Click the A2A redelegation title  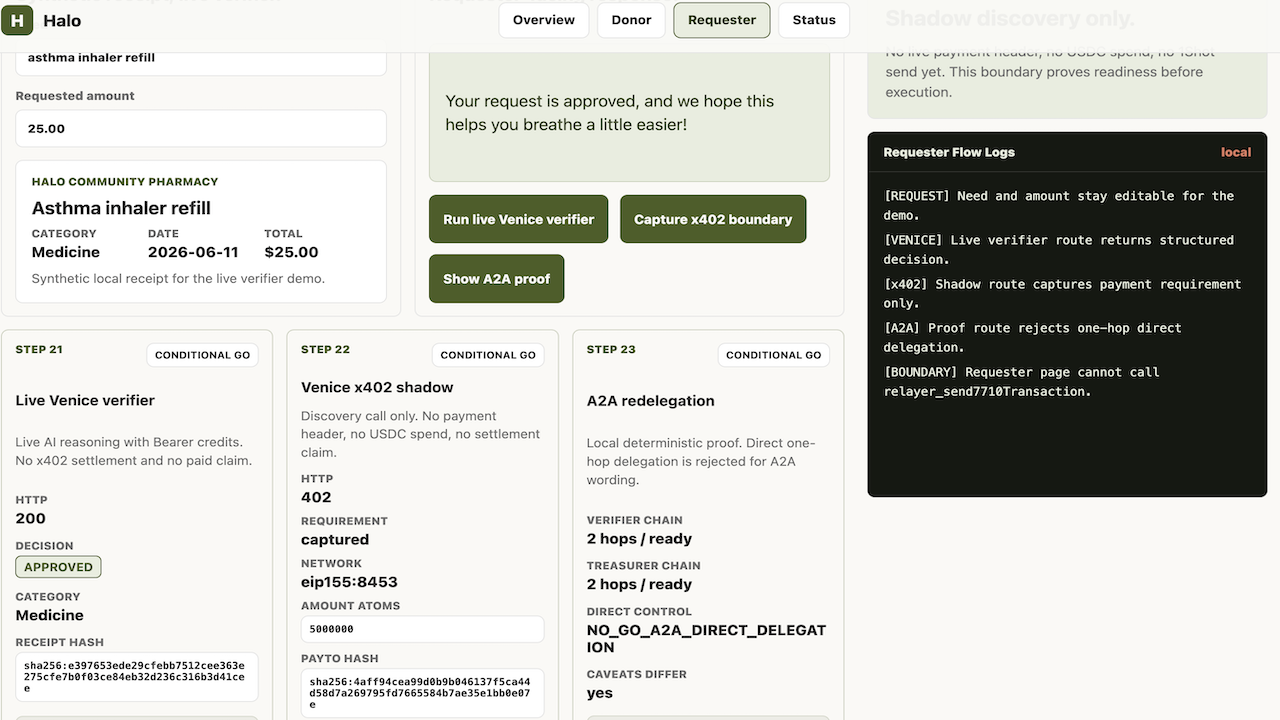coord(651,400)
